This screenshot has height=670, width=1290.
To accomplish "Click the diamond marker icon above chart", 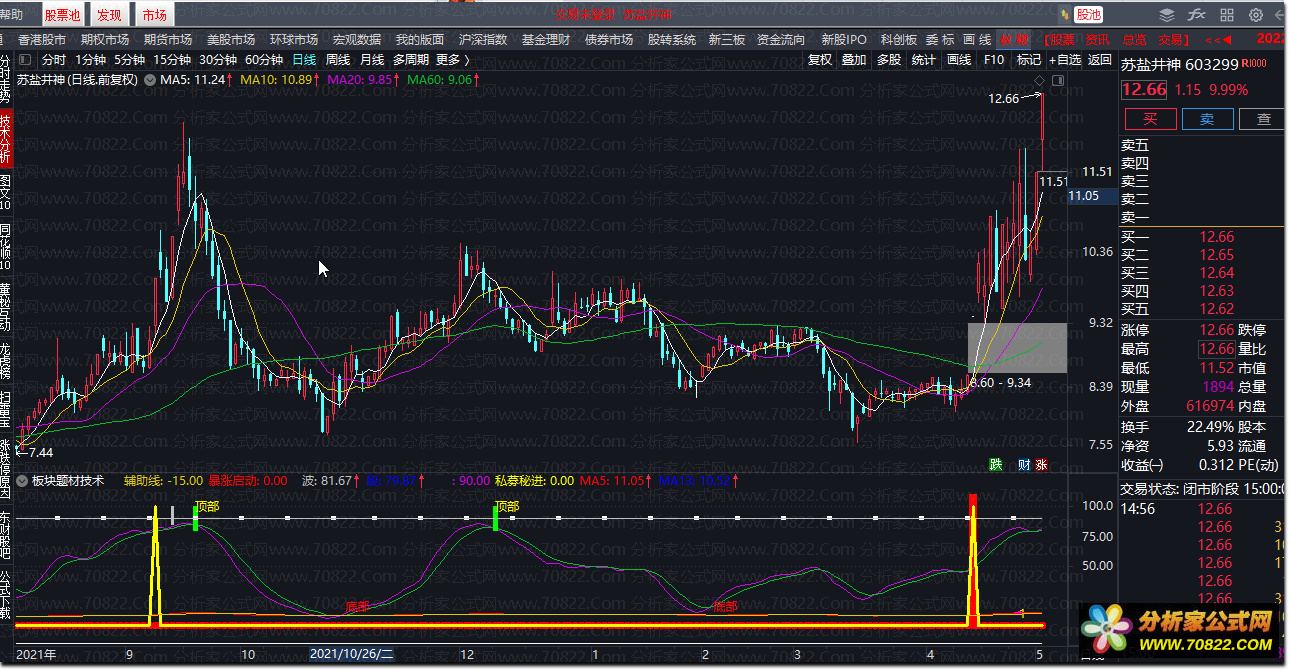I will [x=1040, y=80].
